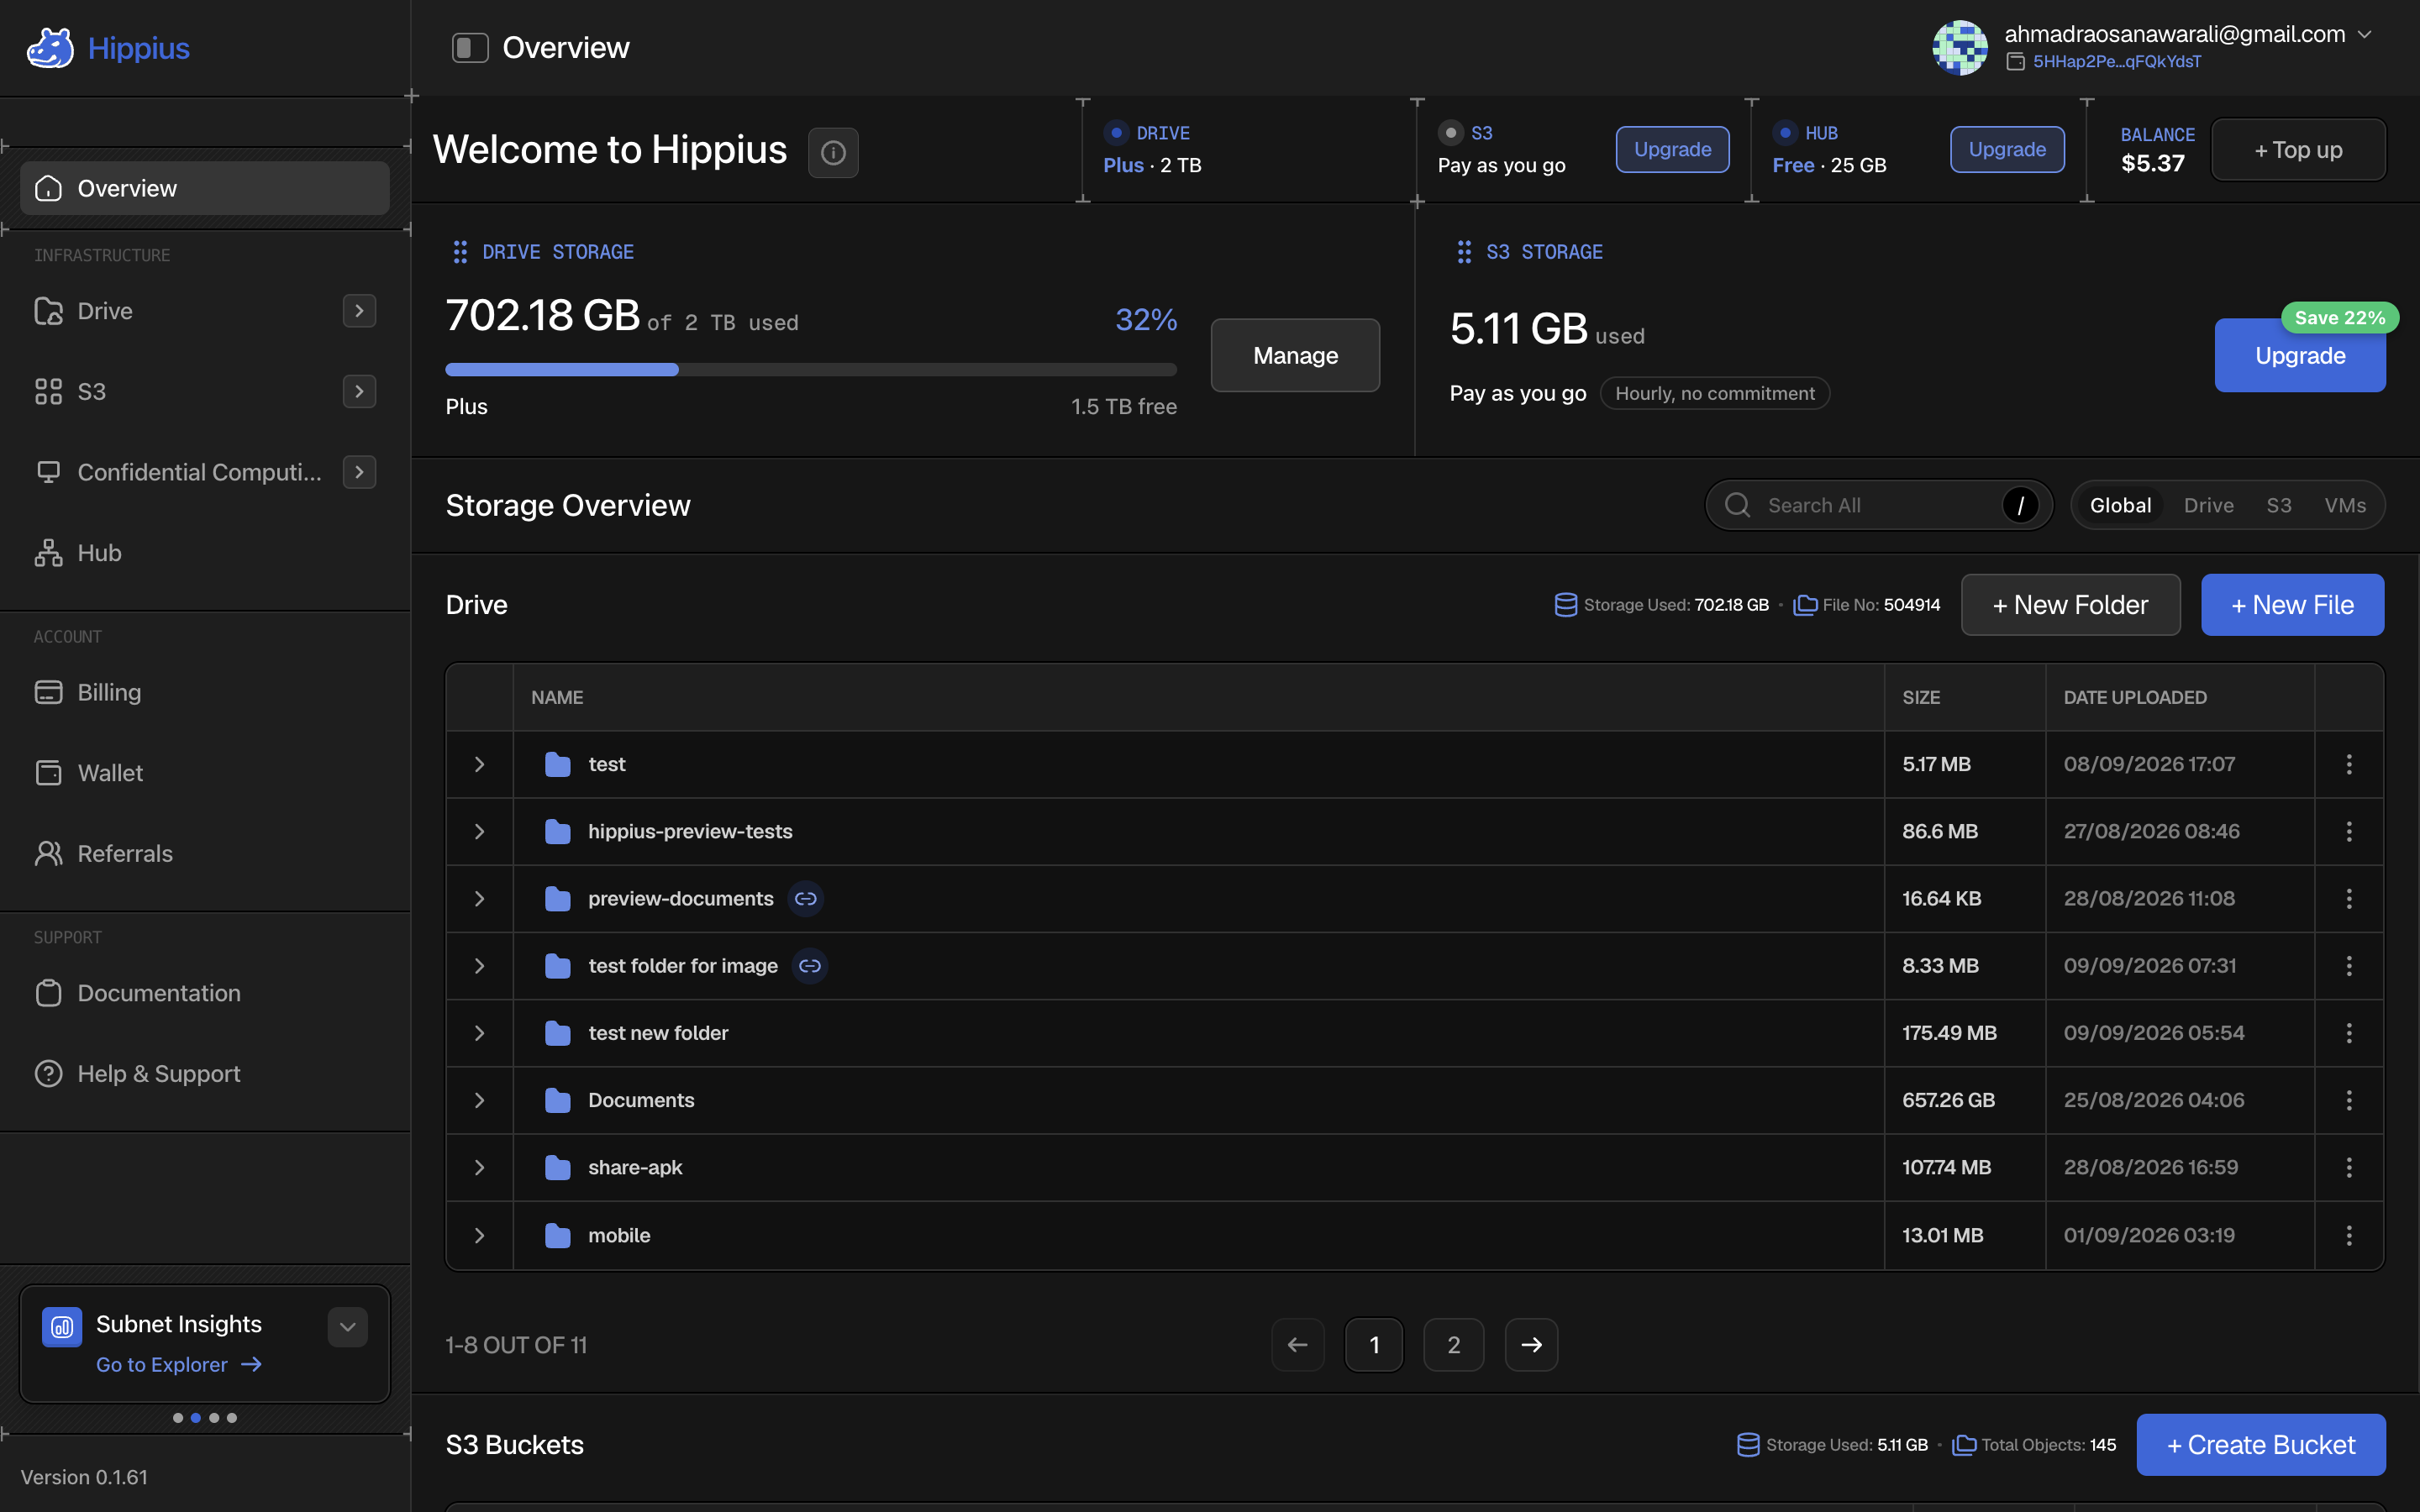Screen dimensions: 2420x1512
Task: Click the Documents folder icon
Action: pyautogui.click(x=558, y=1100)
